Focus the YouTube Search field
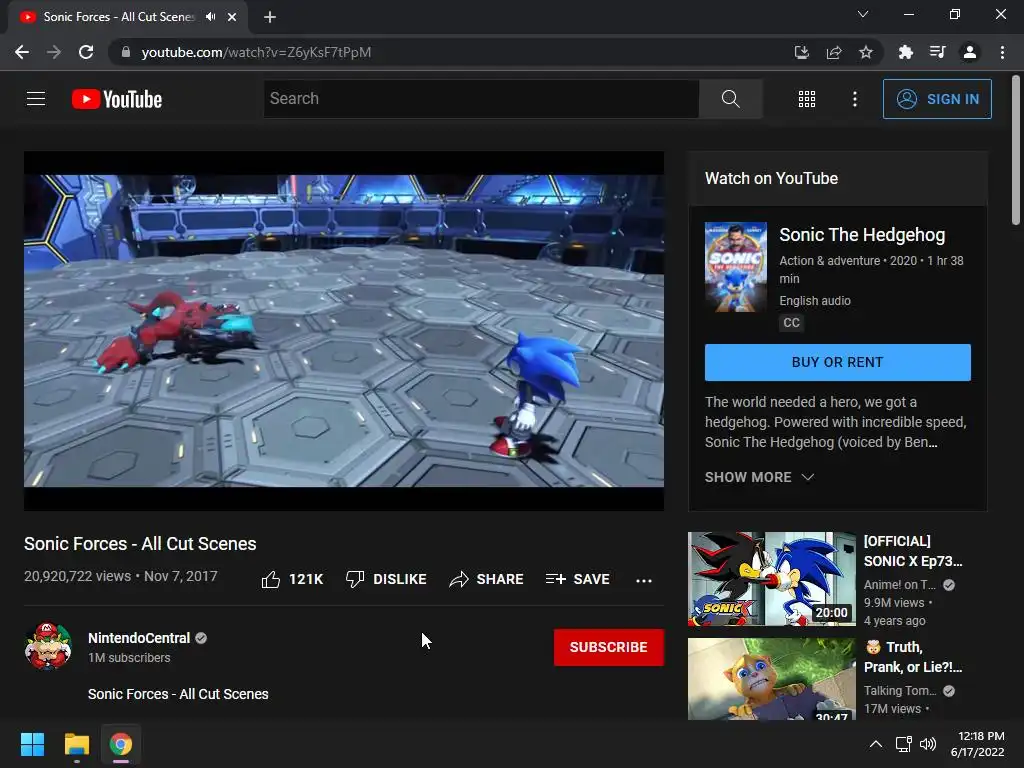The width and height of the screenshot is (1024, 768). coord(481,99)
